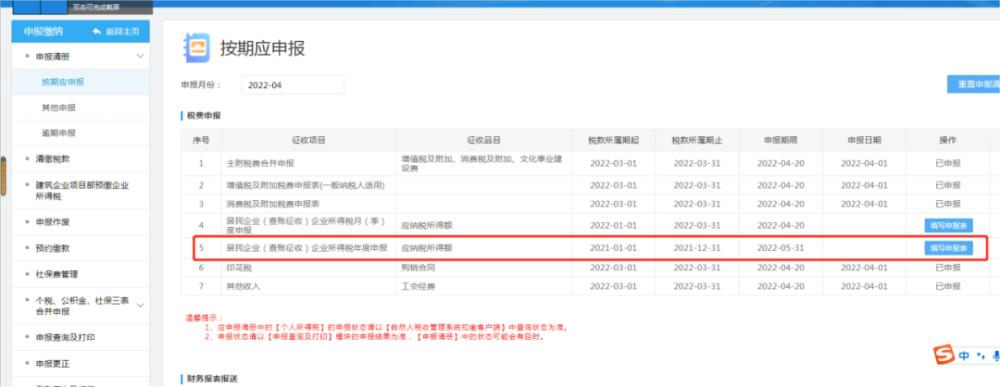Click 填写申报表 for the 企业所得税月(季)度申报 row
The image size is (1000, 387).
click(x=948, y=225)
